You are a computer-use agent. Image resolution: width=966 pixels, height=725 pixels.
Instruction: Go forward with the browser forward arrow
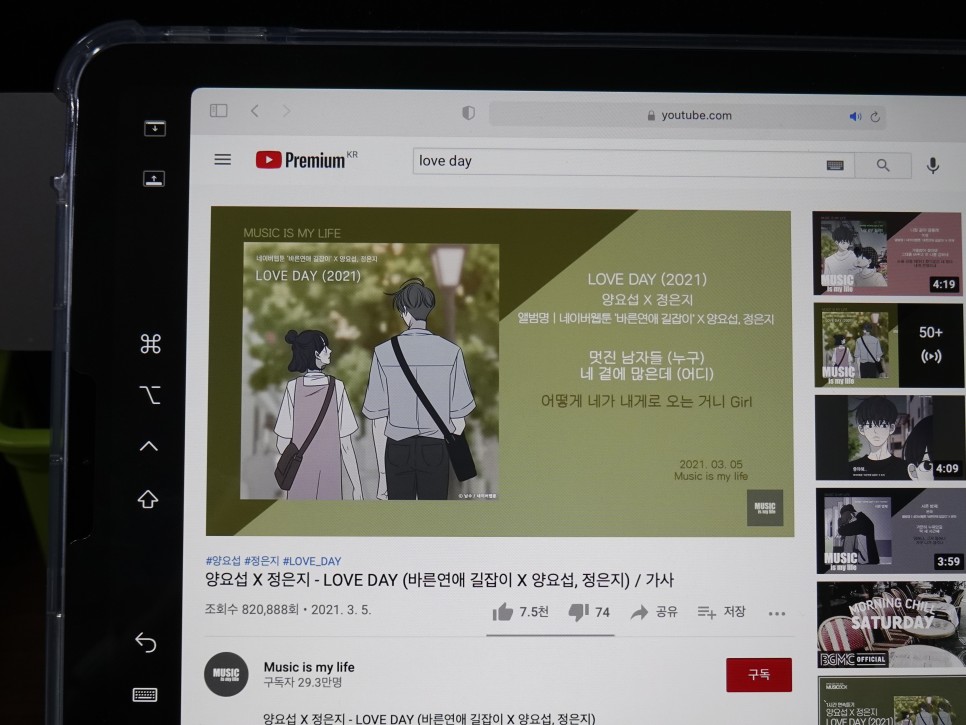point(286,111)
